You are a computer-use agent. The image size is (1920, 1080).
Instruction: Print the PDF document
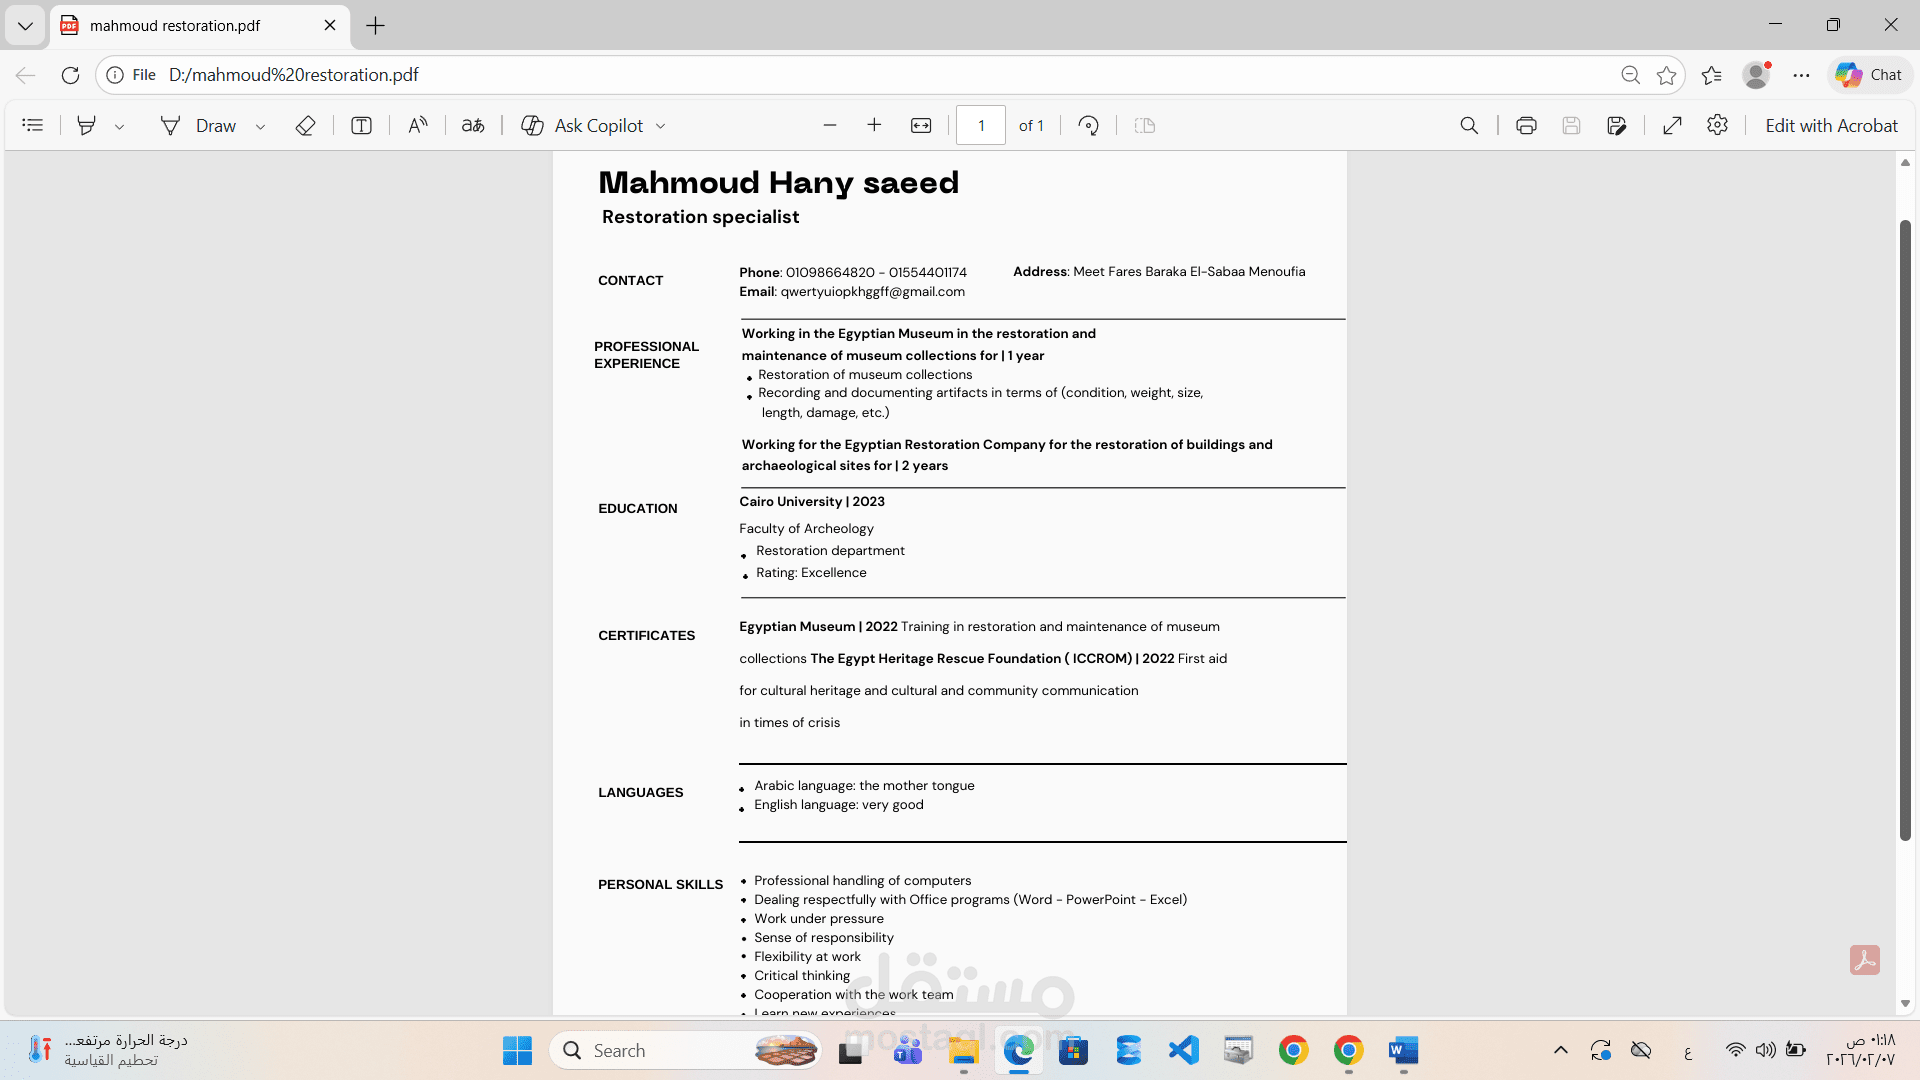(1526, 125)
